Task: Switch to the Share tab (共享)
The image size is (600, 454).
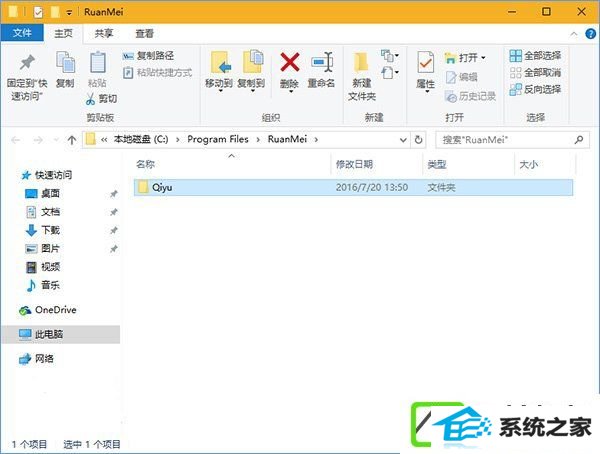Action: click(x=104, y=34)
